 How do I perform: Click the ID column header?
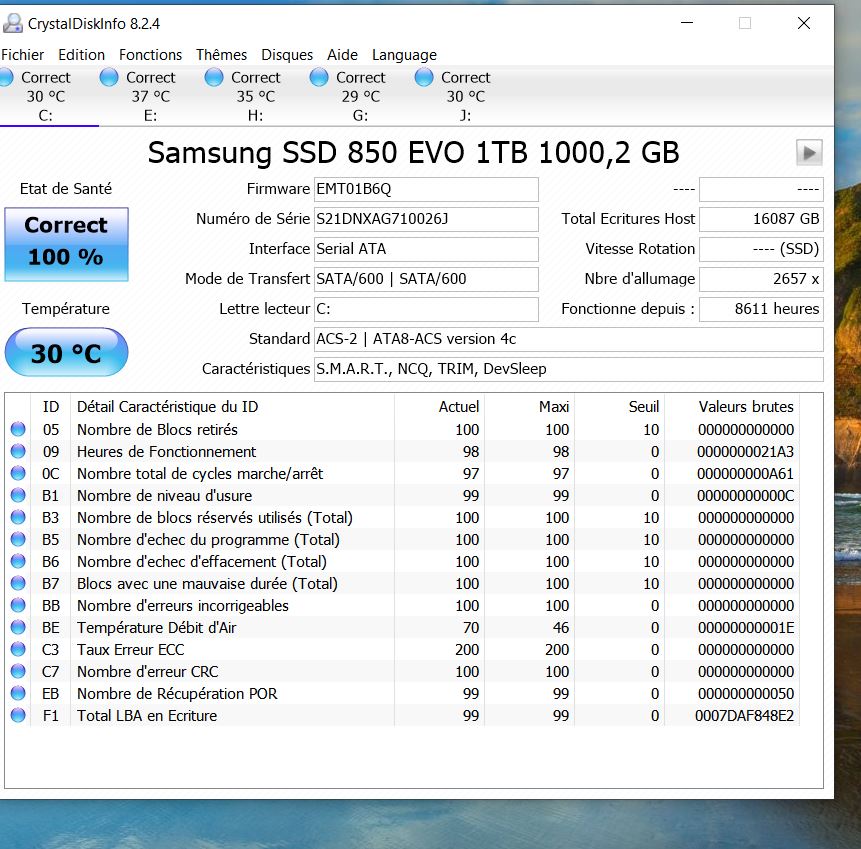coord(51,407)
